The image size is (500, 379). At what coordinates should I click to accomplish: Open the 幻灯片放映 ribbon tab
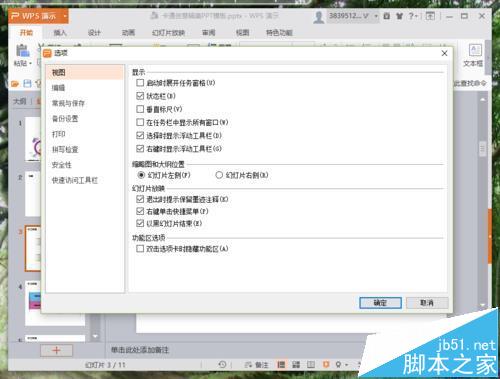tap(168, 33)
